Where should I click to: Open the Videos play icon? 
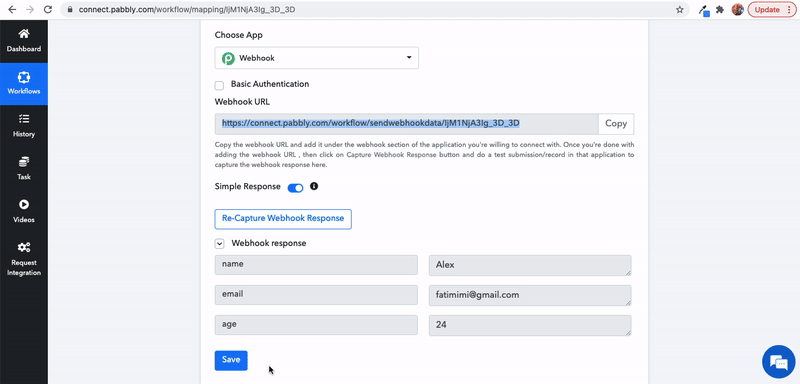(23, 204)
